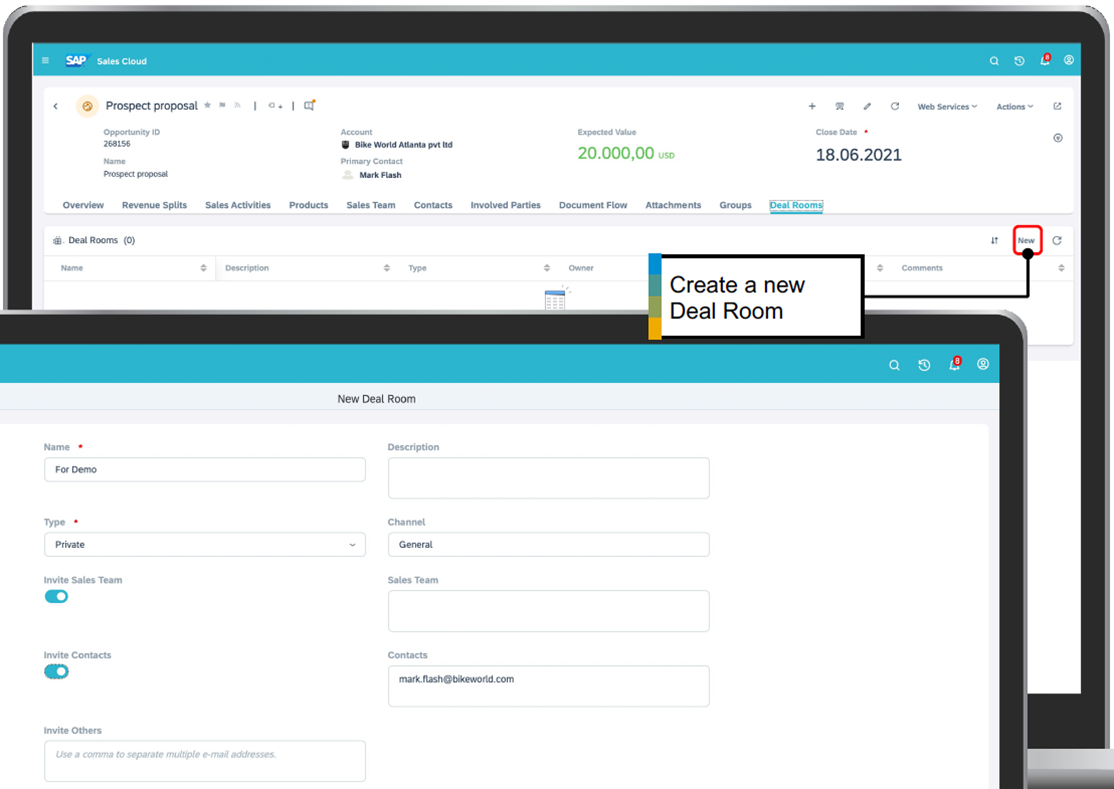Viewport: 1114px width, 789px height.
Task: Open notifications bell in the Sales Cloud opportunity window
Action: (1044, 60)
